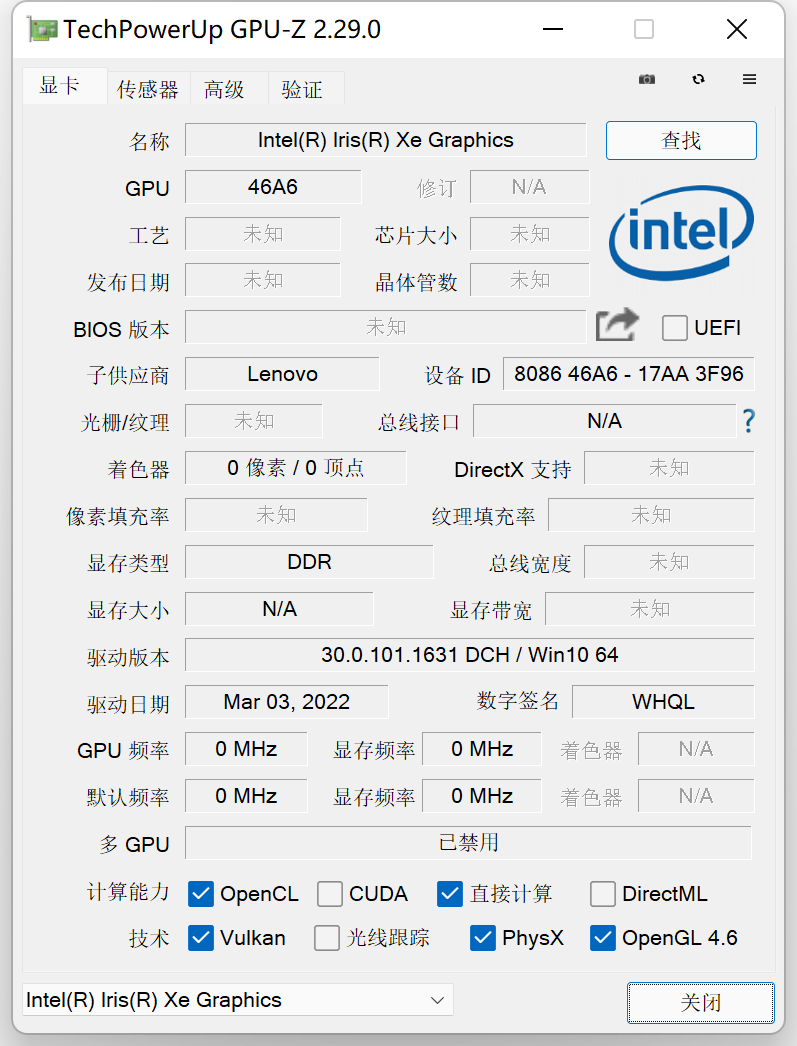Click the 设备 ID field 8086 46A6 - 17AA 3F96

pos(628,374)
